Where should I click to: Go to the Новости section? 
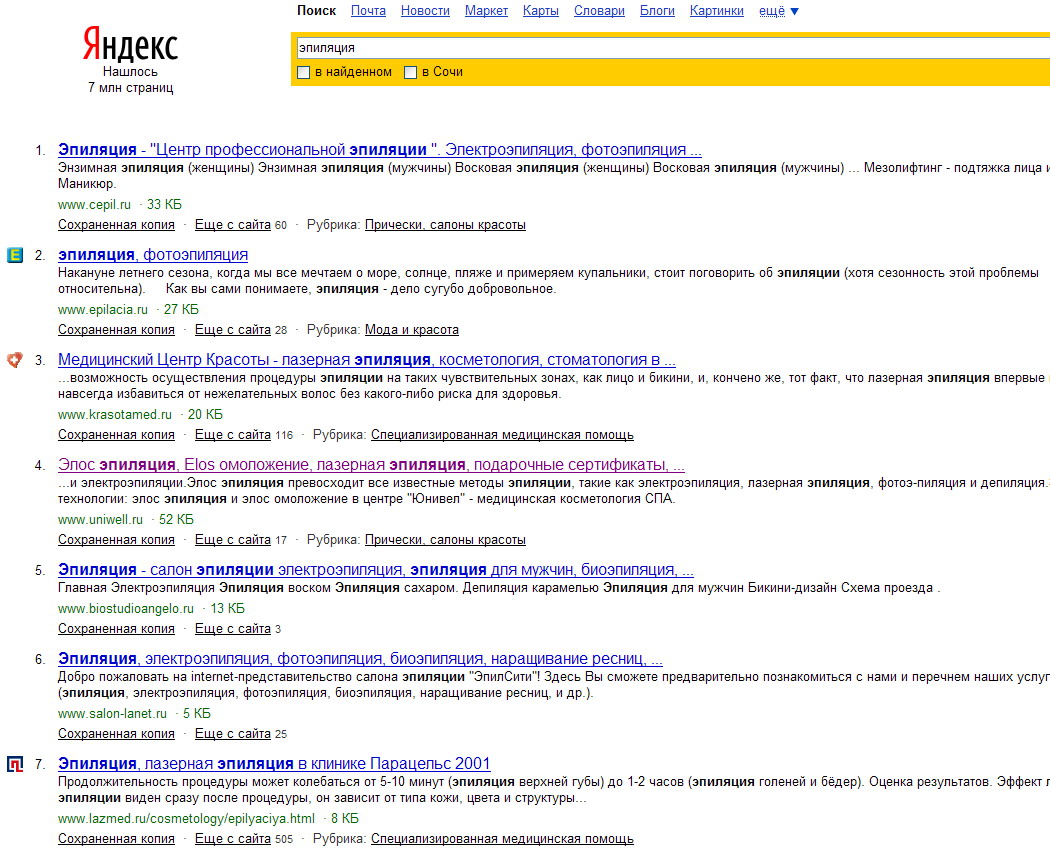[x=425, y=11]
